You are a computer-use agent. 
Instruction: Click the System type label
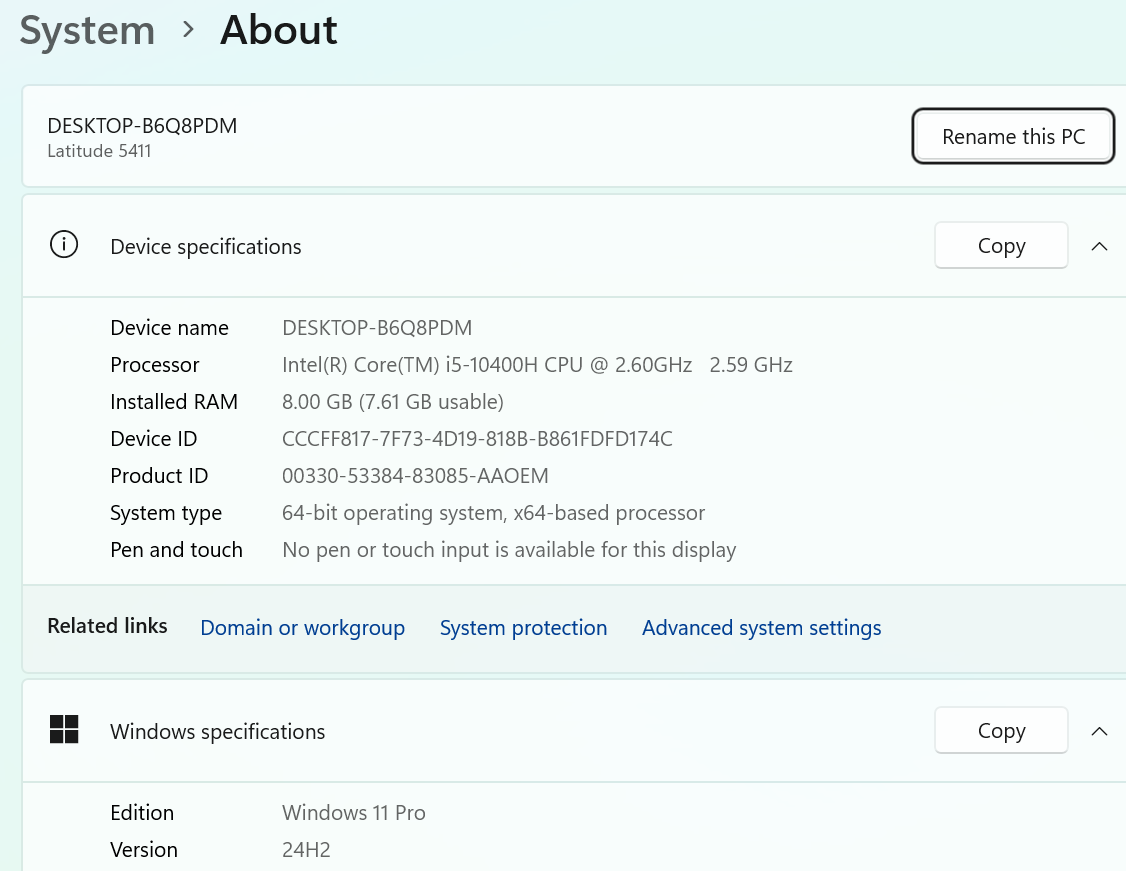[166, 513]
